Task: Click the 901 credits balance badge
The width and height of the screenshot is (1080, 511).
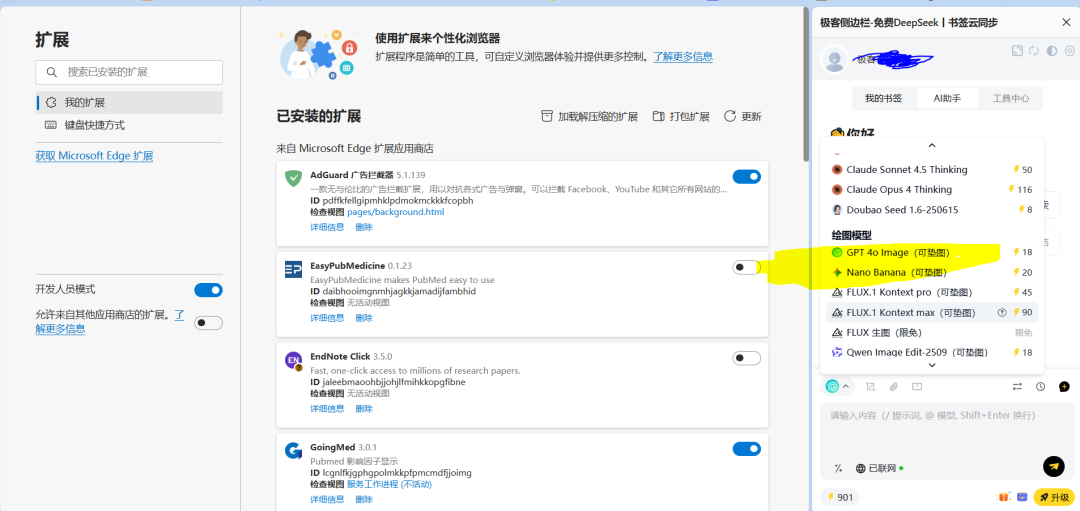Action: (840, 497)
